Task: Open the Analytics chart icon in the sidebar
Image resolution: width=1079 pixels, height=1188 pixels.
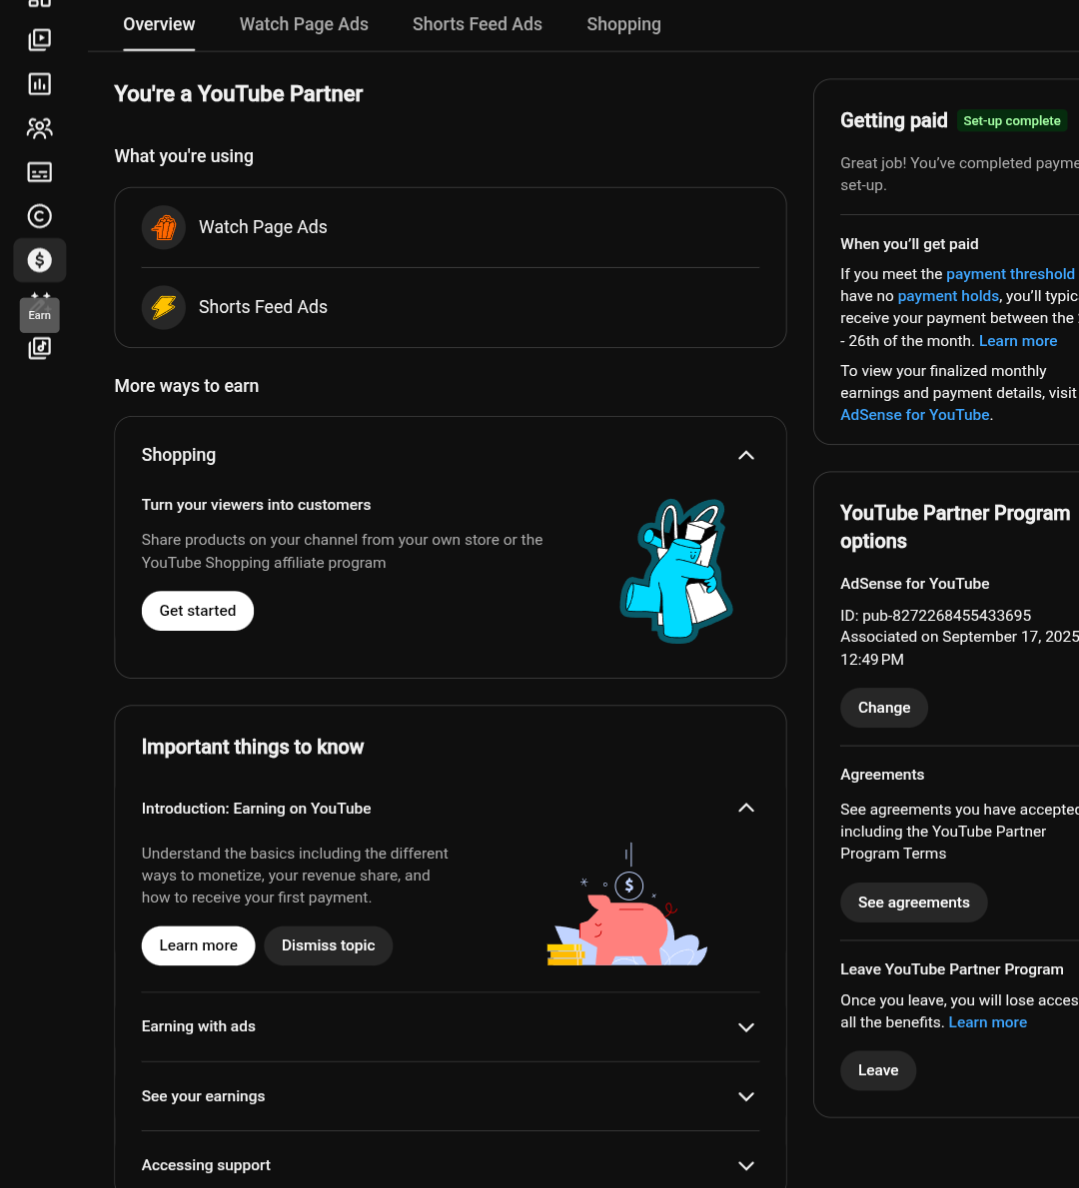Action: coord(39,83)
